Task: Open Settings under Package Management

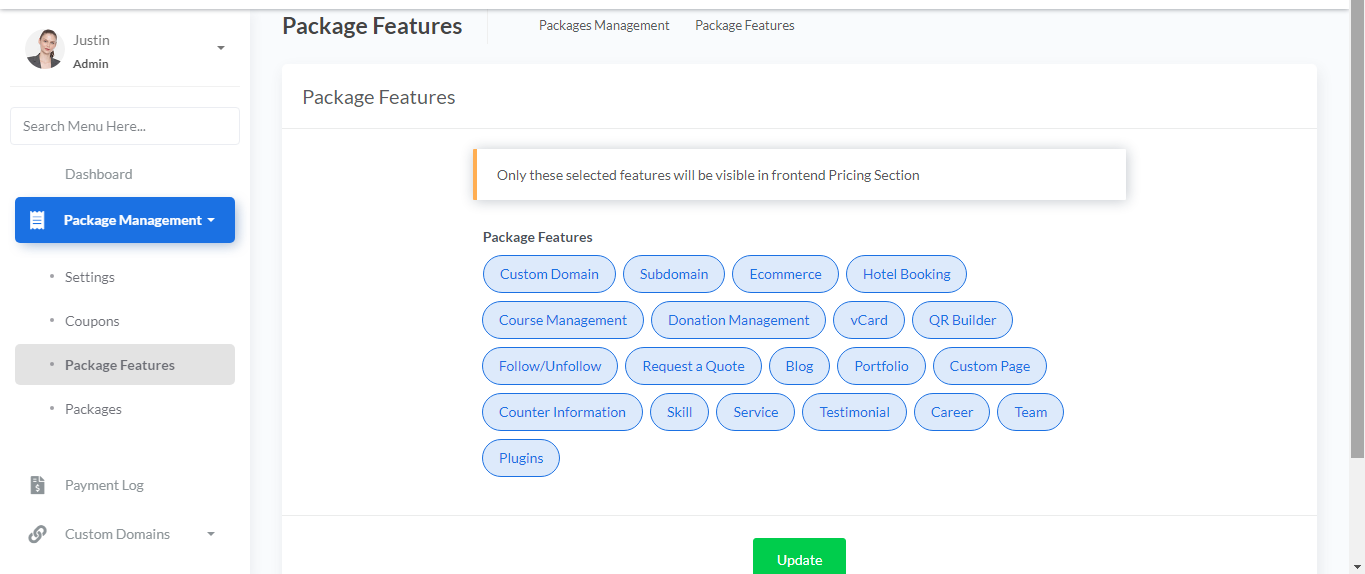Action: pyautogui.click(x=90, y=277)
